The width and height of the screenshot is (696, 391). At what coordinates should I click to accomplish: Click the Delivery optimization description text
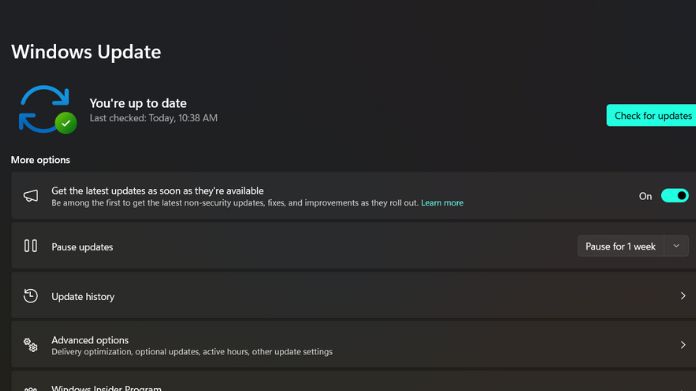coord(192,352)
